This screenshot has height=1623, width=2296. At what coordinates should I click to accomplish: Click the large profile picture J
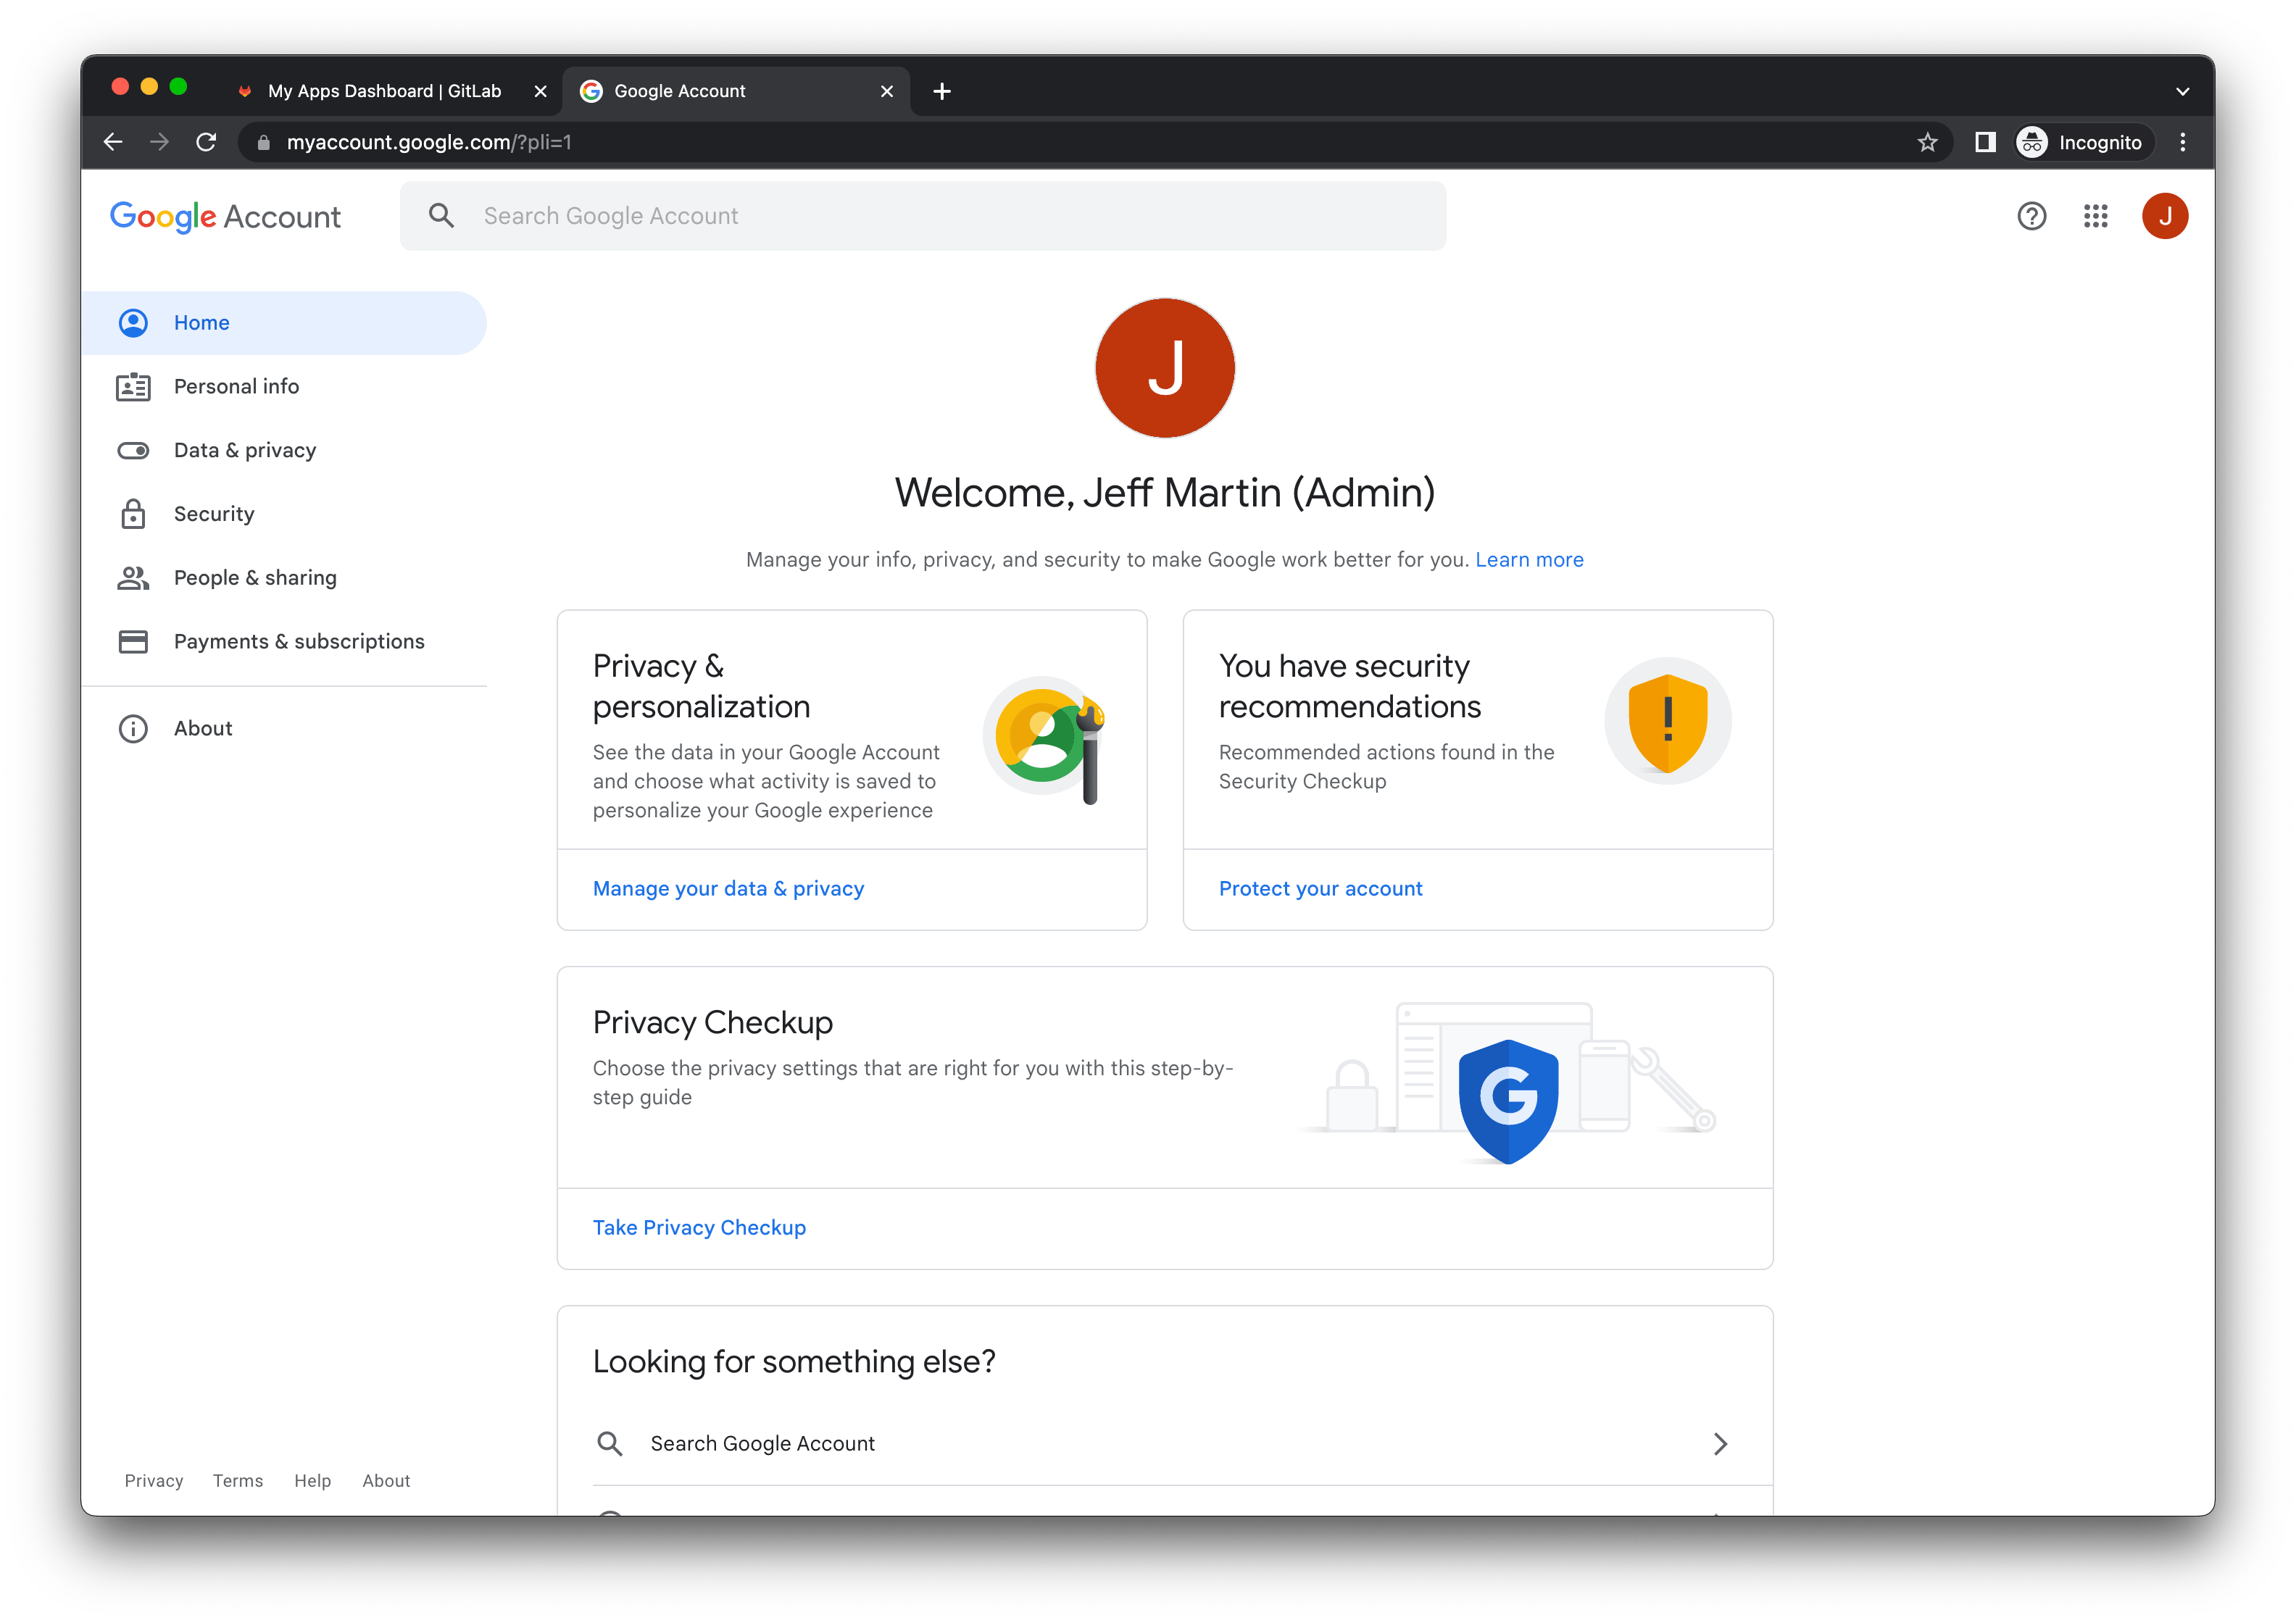tap(1164, 368)
